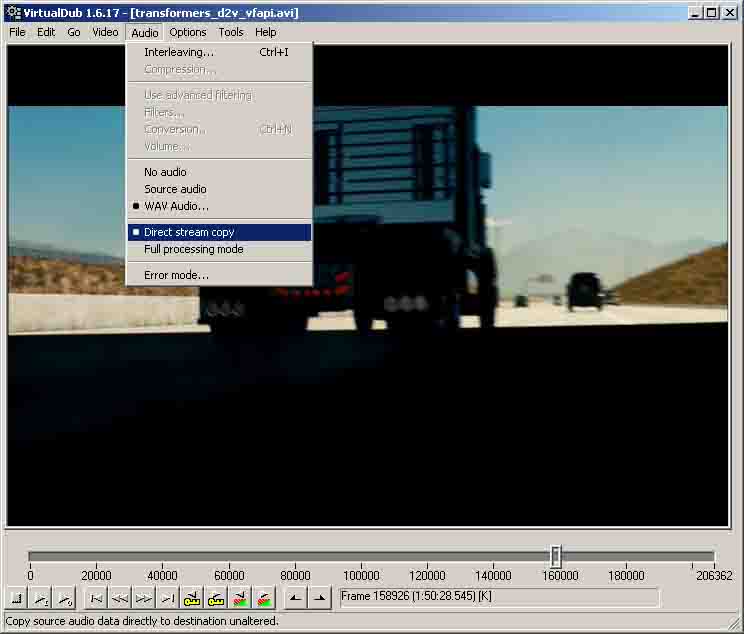This screenshot has height=634, width=744.
Task: Open Error mode... dialog
Action: (x=219, y=275)
